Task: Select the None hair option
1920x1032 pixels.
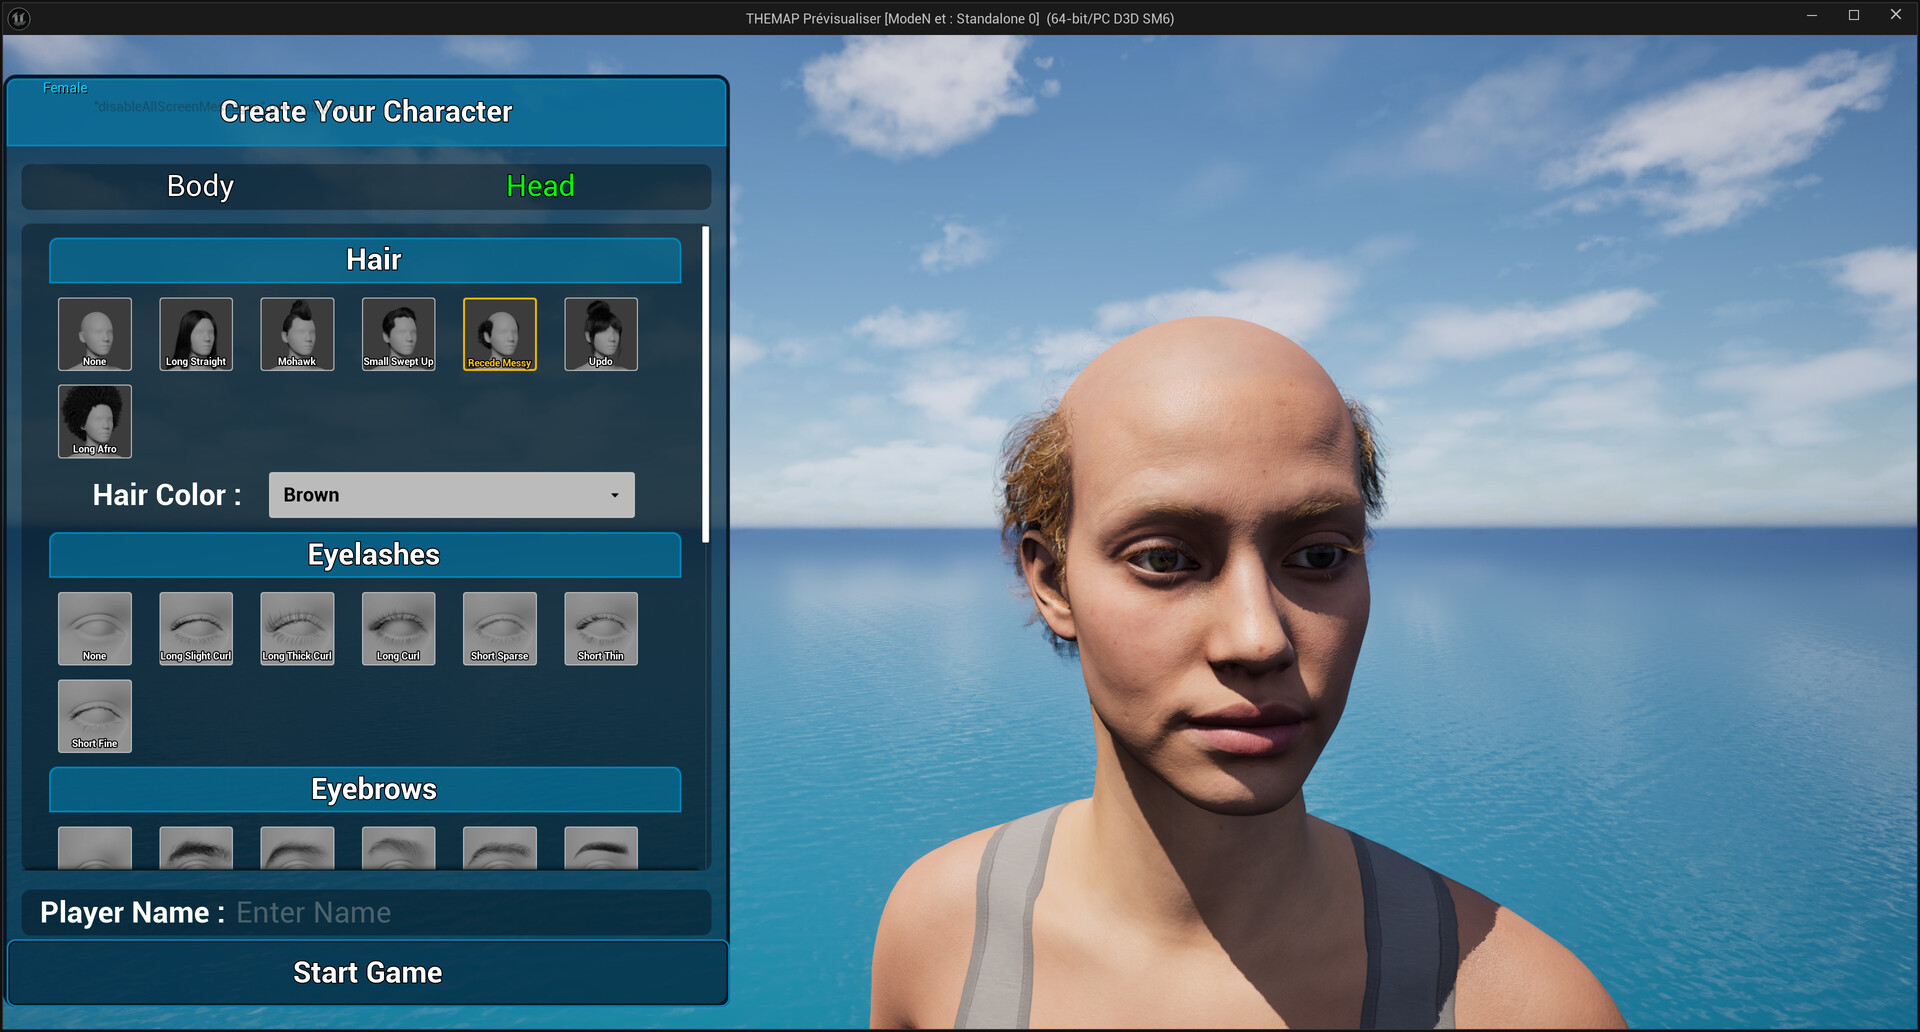Action: [x=95, y=334]
